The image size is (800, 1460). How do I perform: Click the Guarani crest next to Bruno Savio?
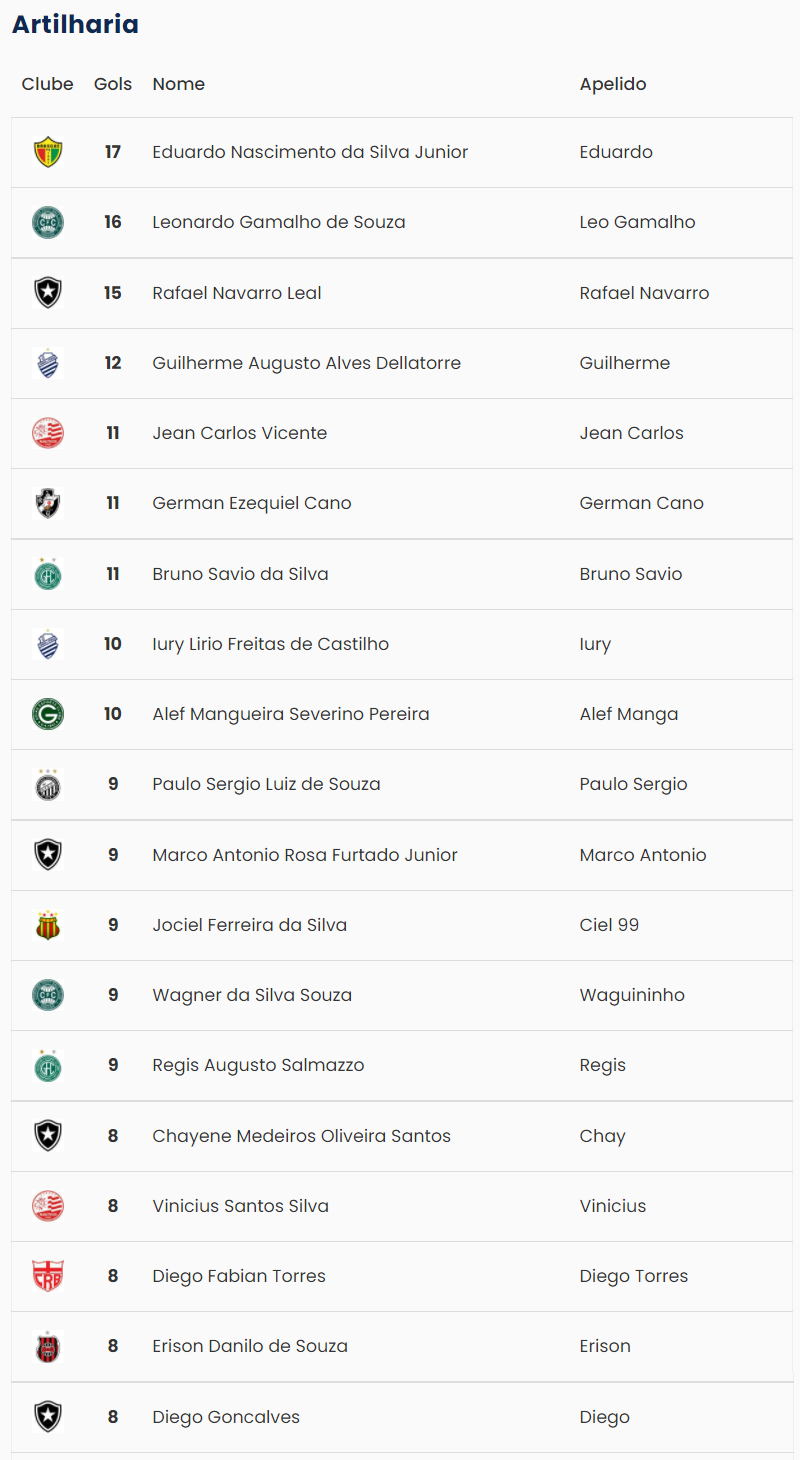pos(48,574)
